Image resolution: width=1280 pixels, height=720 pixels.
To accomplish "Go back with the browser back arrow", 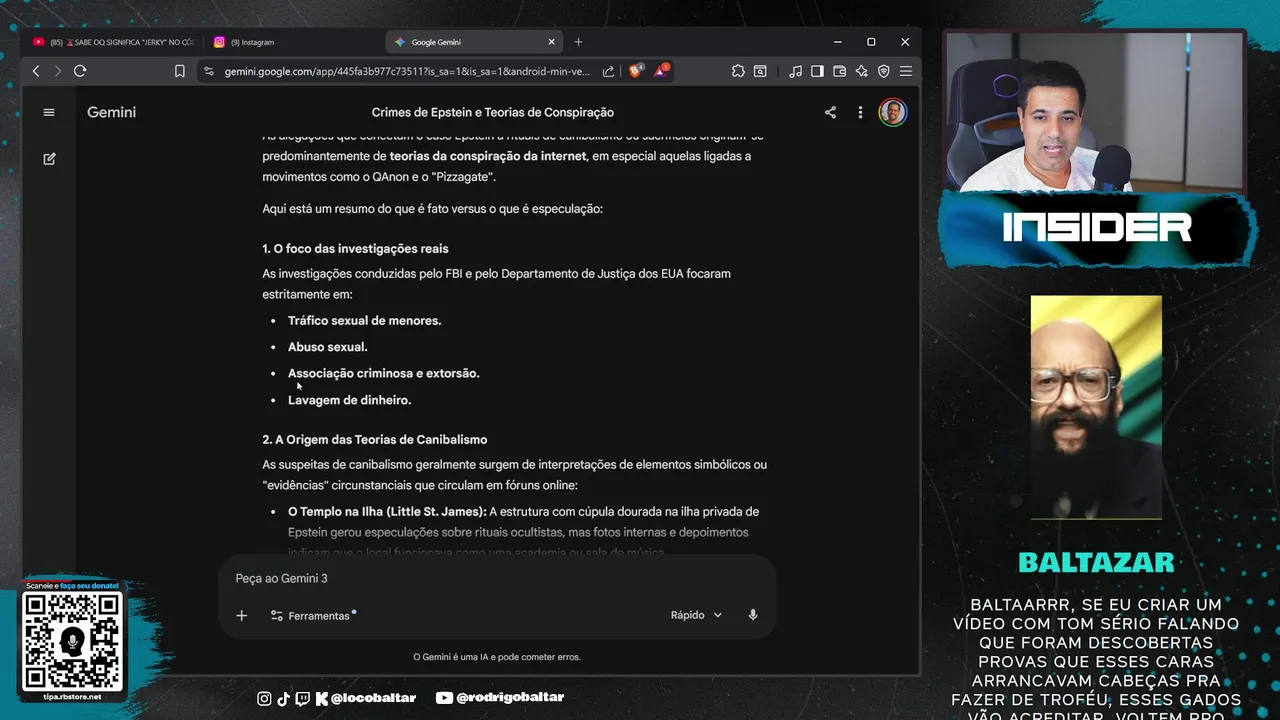I will [x=36, y=71].
